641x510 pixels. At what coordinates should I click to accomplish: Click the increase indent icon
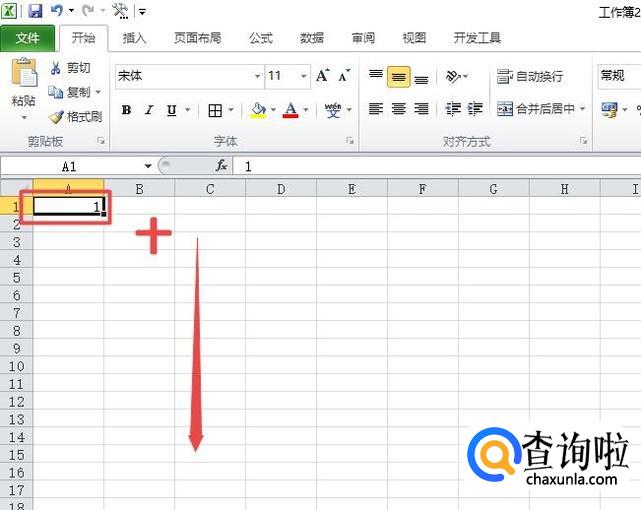pos(475,109)
